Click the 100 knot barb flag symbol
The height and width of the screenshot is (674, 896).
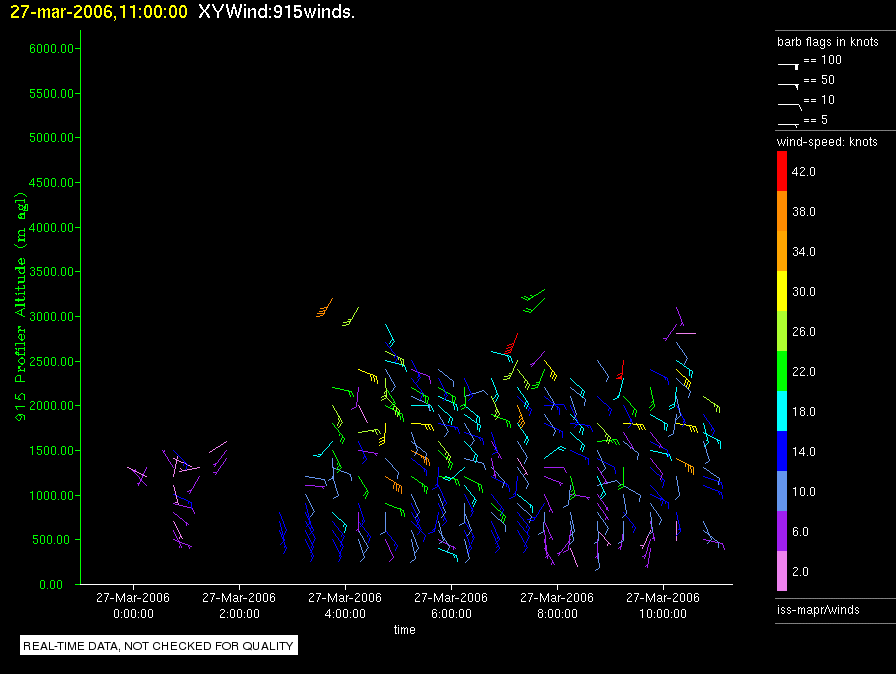[788, 66]
